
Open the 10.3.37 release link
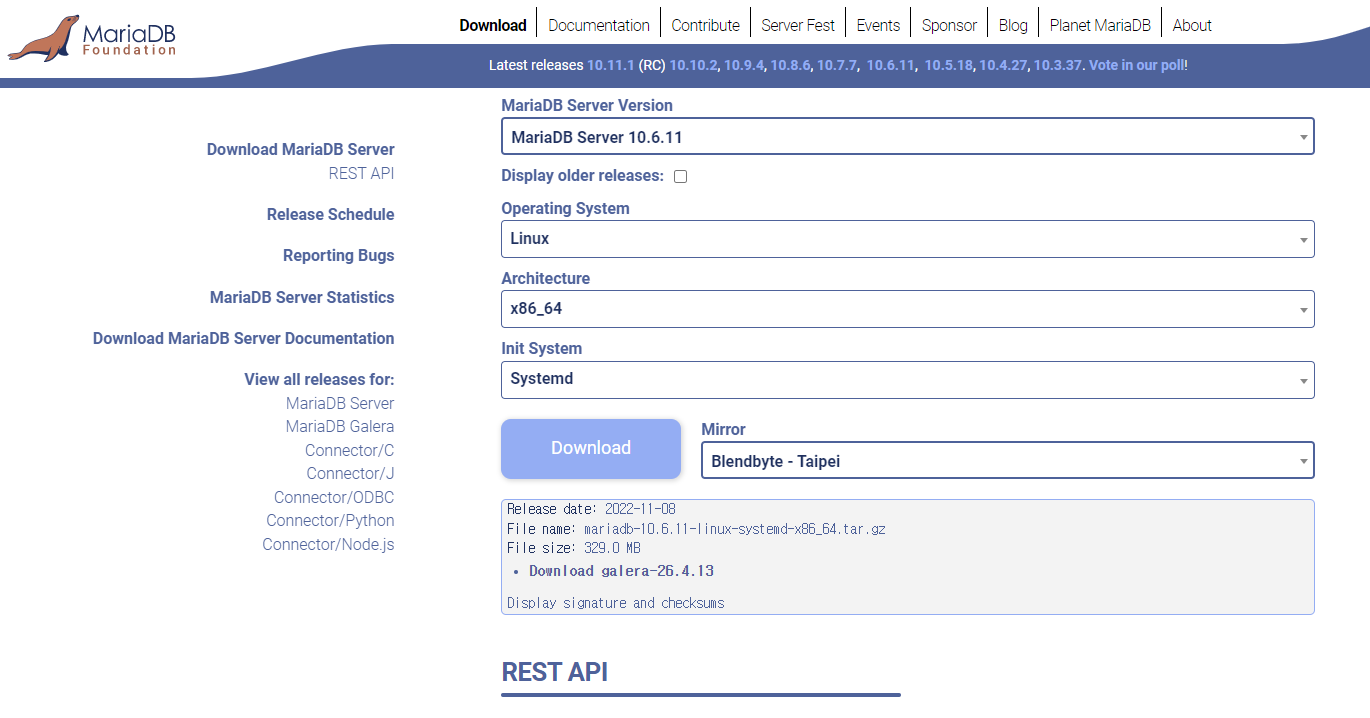(1058, 65)
